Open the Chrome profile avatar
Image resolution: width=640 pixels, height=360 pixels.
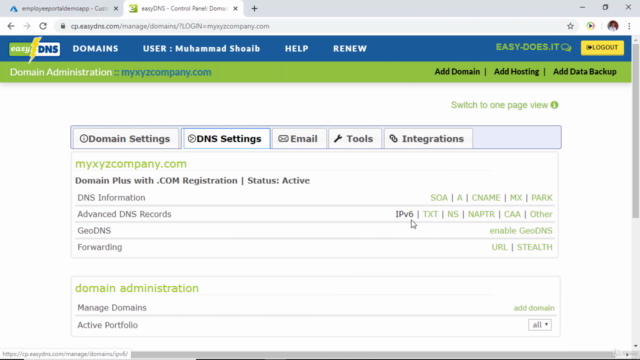tap(613, 26)
